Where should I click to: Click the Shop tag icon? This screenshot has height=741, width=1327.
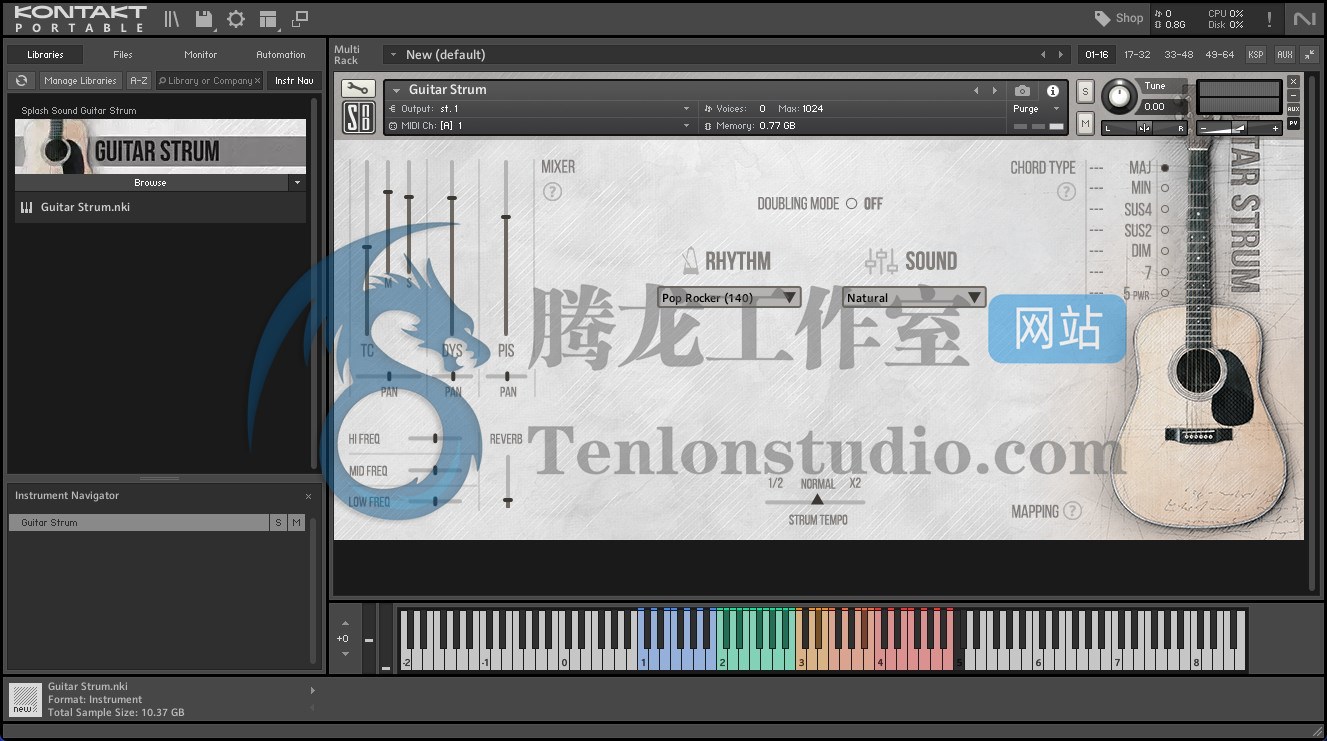pos(1103,18)
